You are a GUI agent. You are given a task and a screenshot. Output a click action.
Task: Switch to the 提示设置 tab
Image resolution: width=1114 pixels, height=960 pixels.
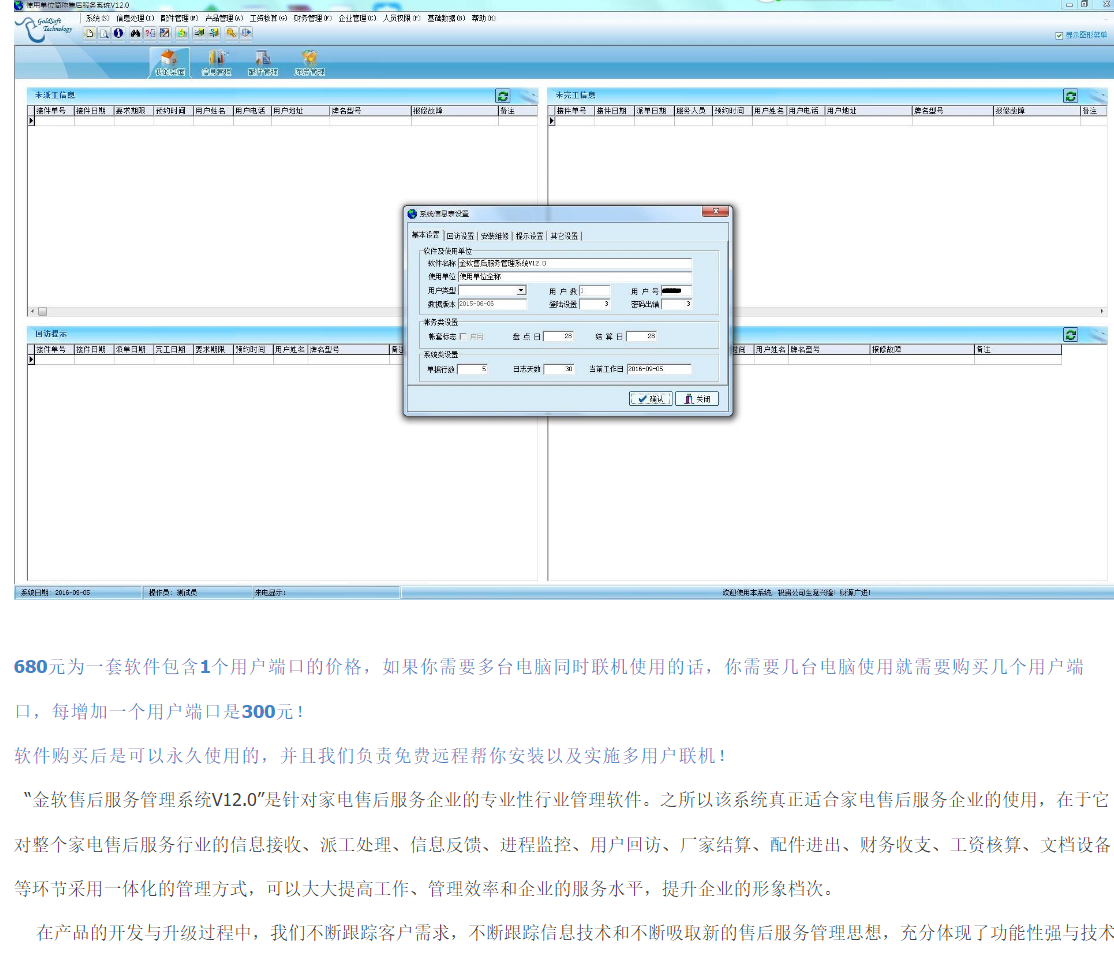[x=529, y=236]
